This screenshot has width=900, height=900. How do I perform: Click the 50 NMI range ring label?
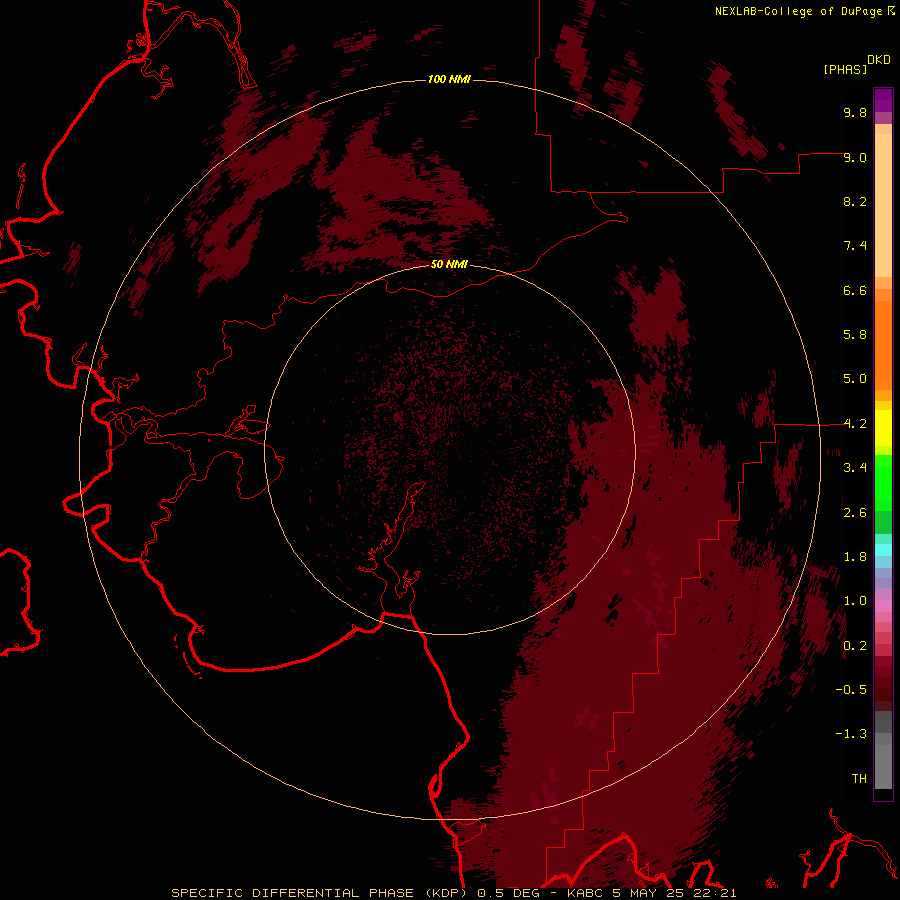(x=449, y=264)
